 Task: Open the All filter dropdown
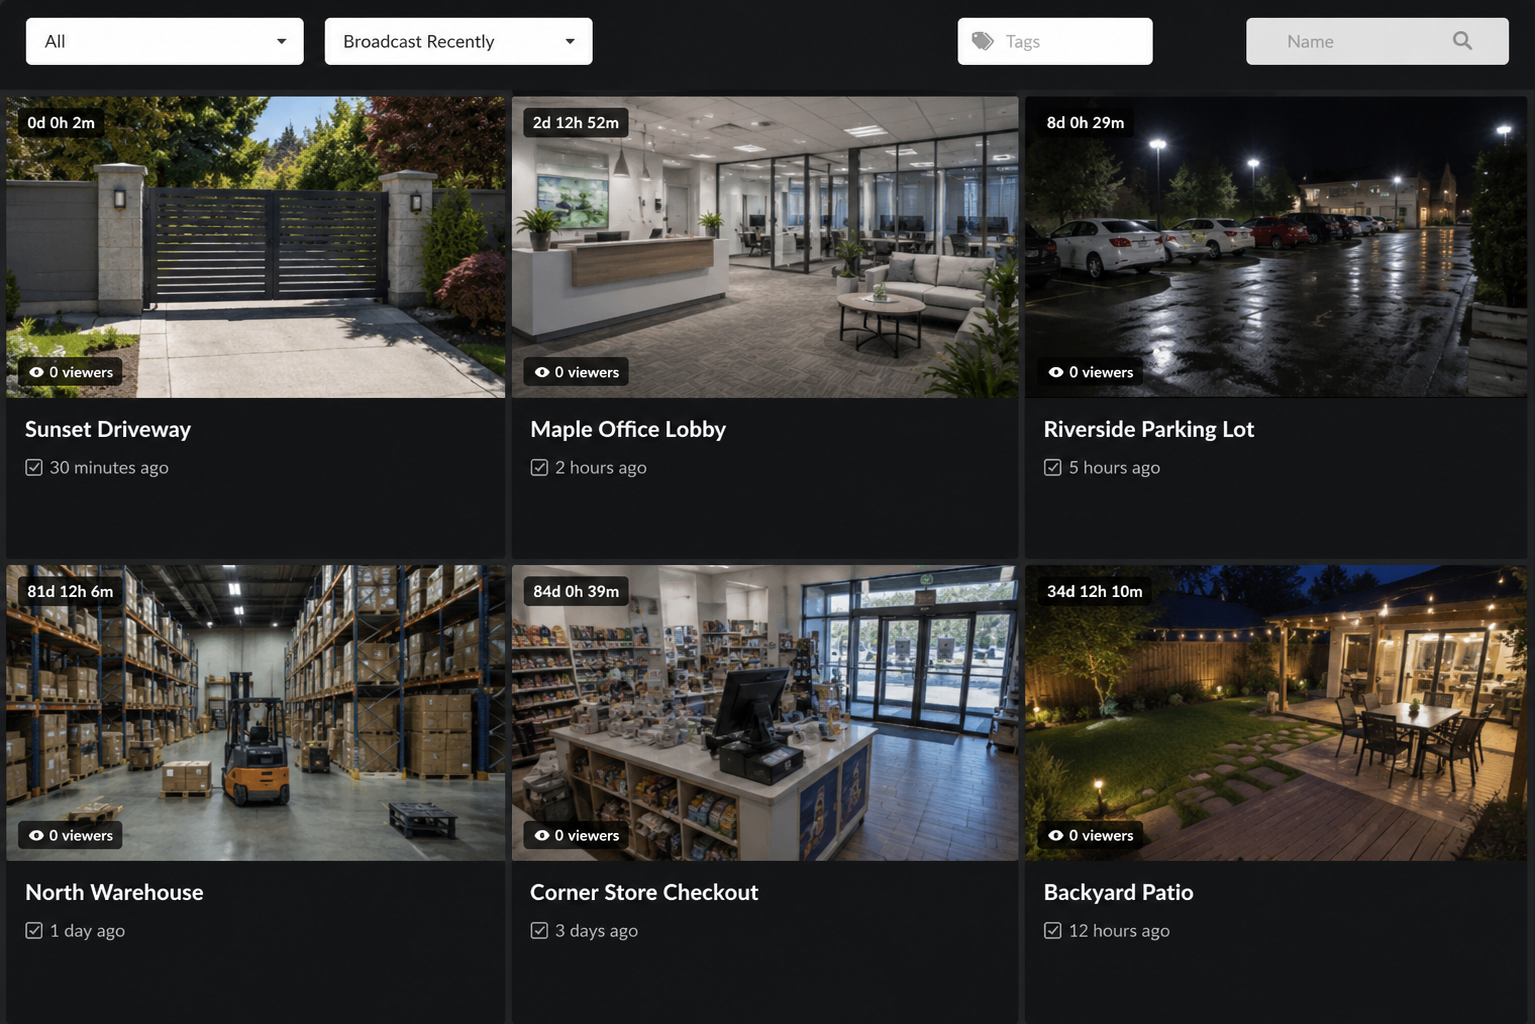pos(165,41)
